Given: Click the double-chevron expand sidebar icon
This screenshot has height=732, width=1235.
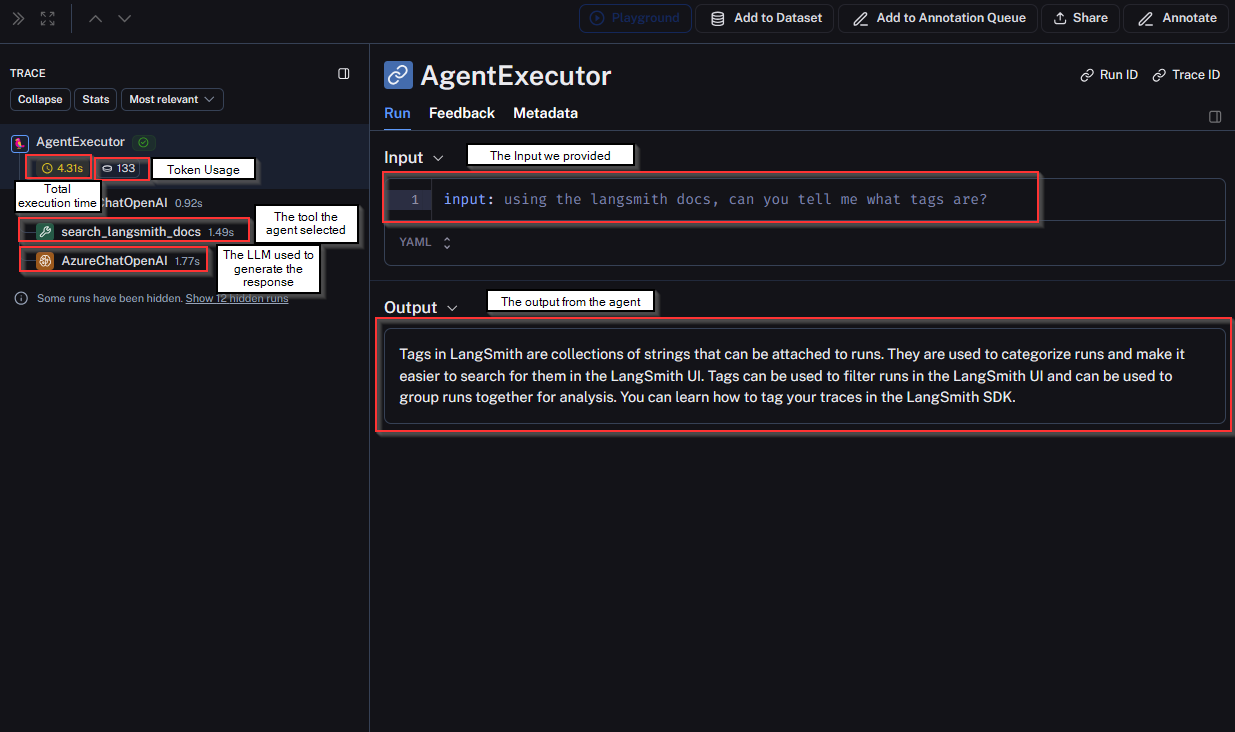Looking at the screenshot, I should (x=18, y=18).
